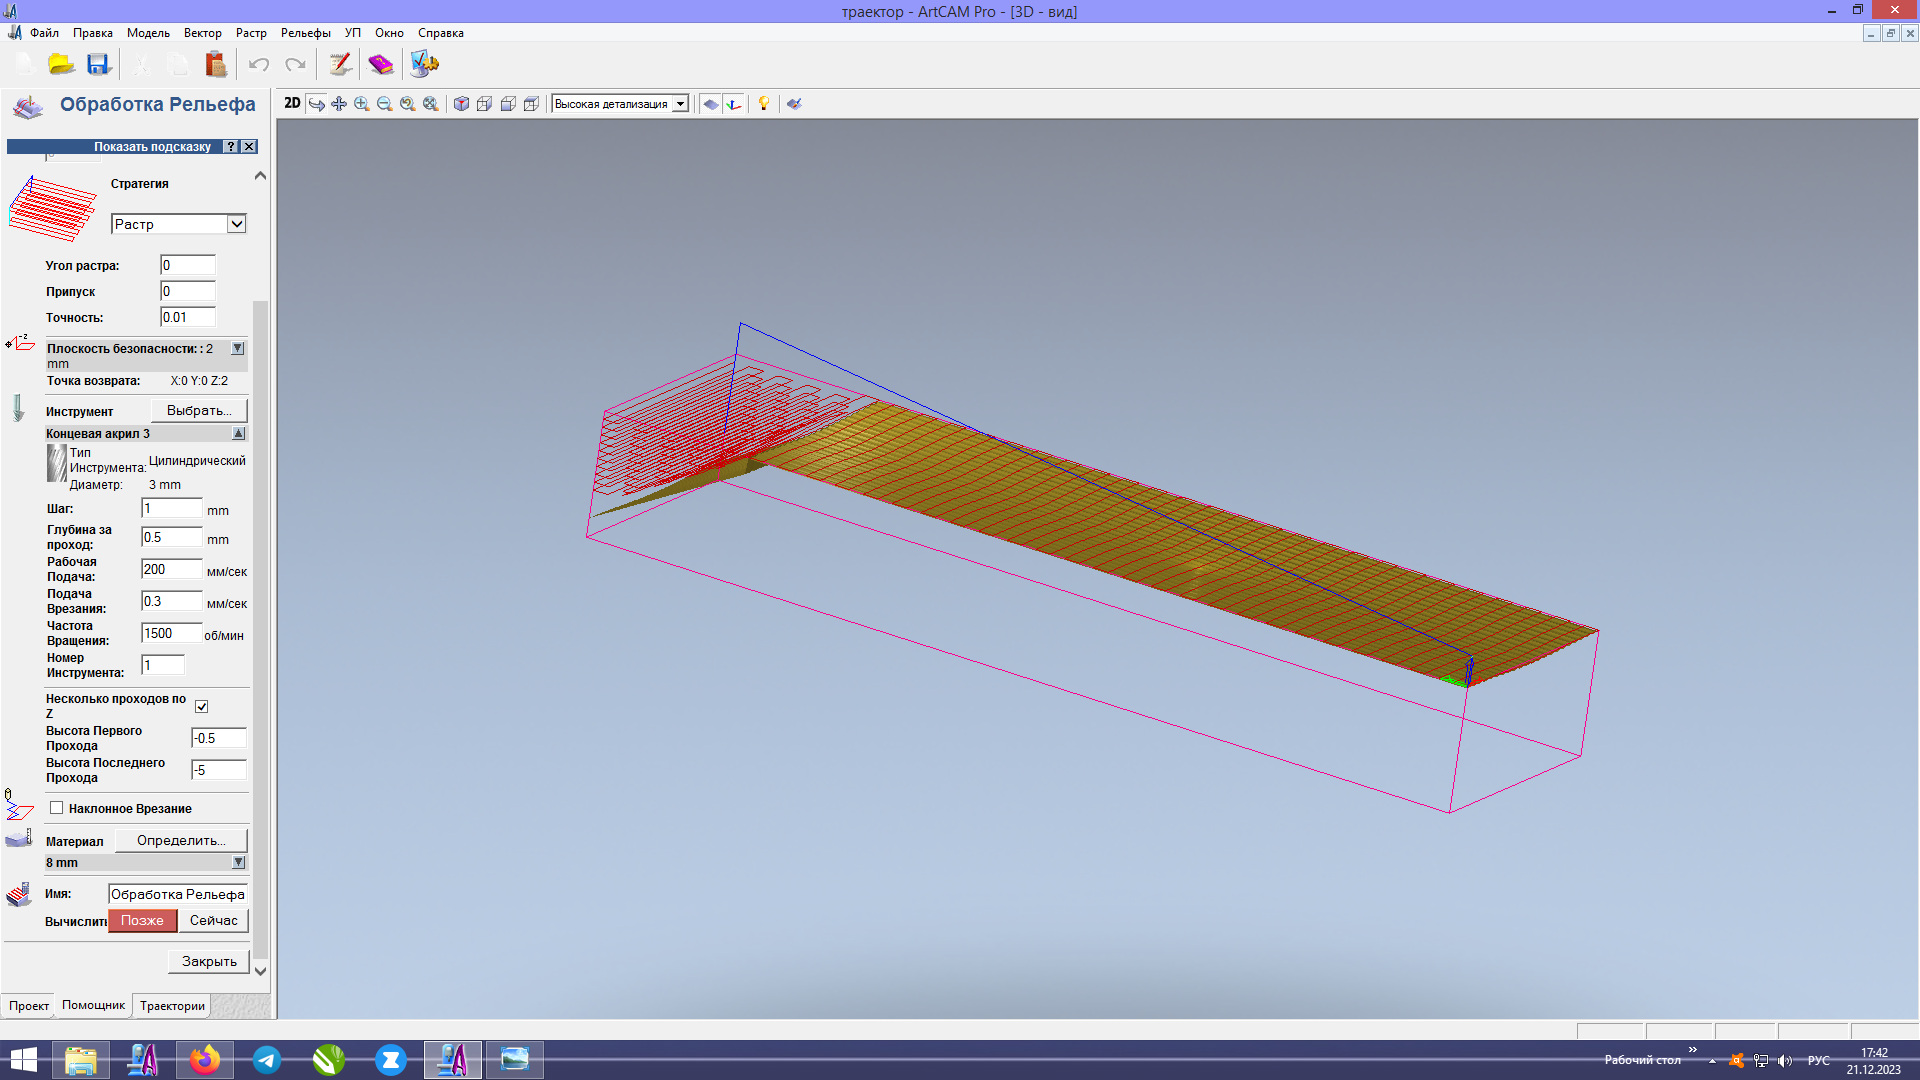Expand the material '8 mm' section arrow
This screenshot has width=1920, height=1080.
tap(238, 862)
